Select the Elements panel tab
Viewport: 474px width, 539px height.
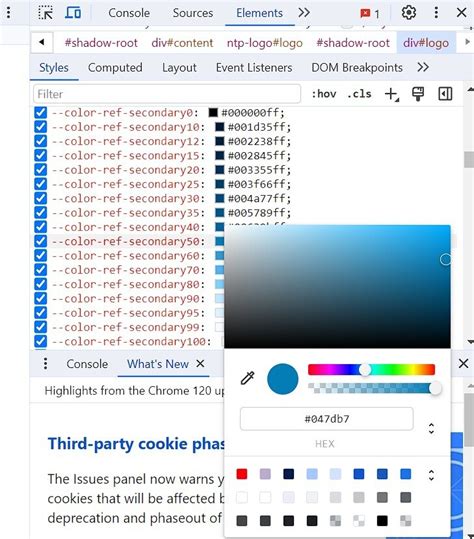[x=260, y=13]
